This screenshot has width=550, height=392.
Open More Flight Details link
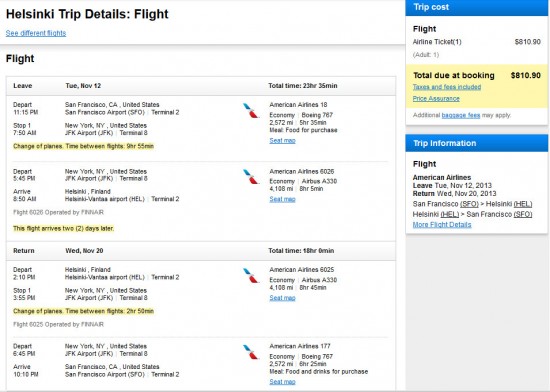442,225
